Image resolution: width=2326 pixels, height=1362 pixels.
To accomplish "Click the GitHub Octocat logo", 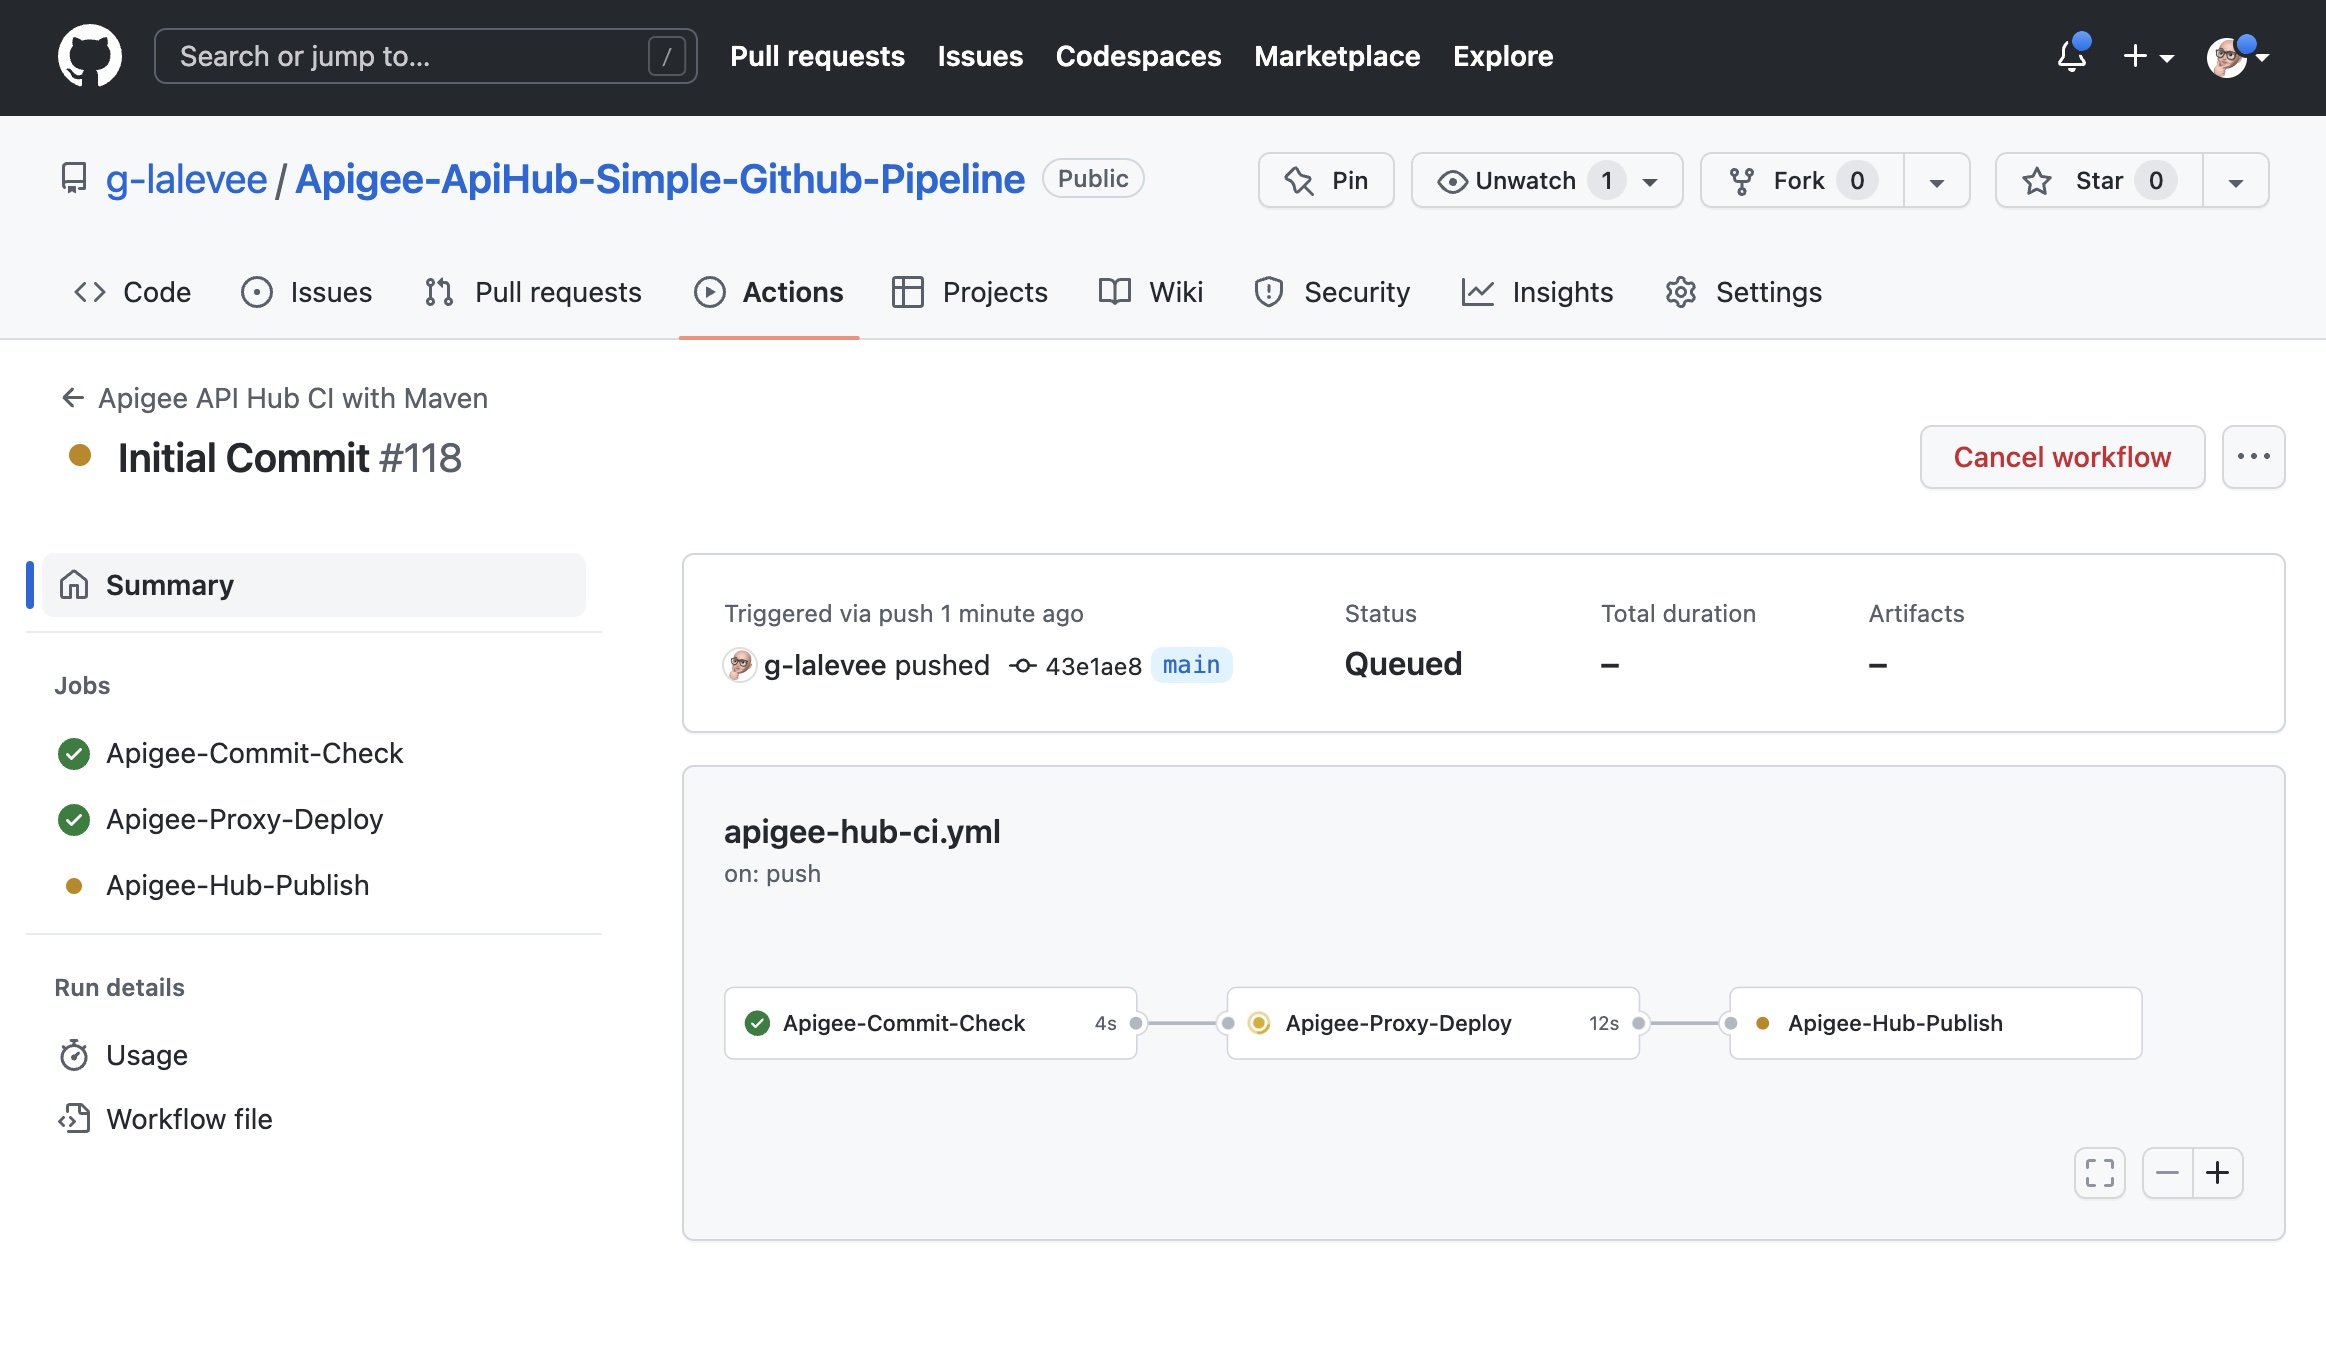I will point(90,56).
